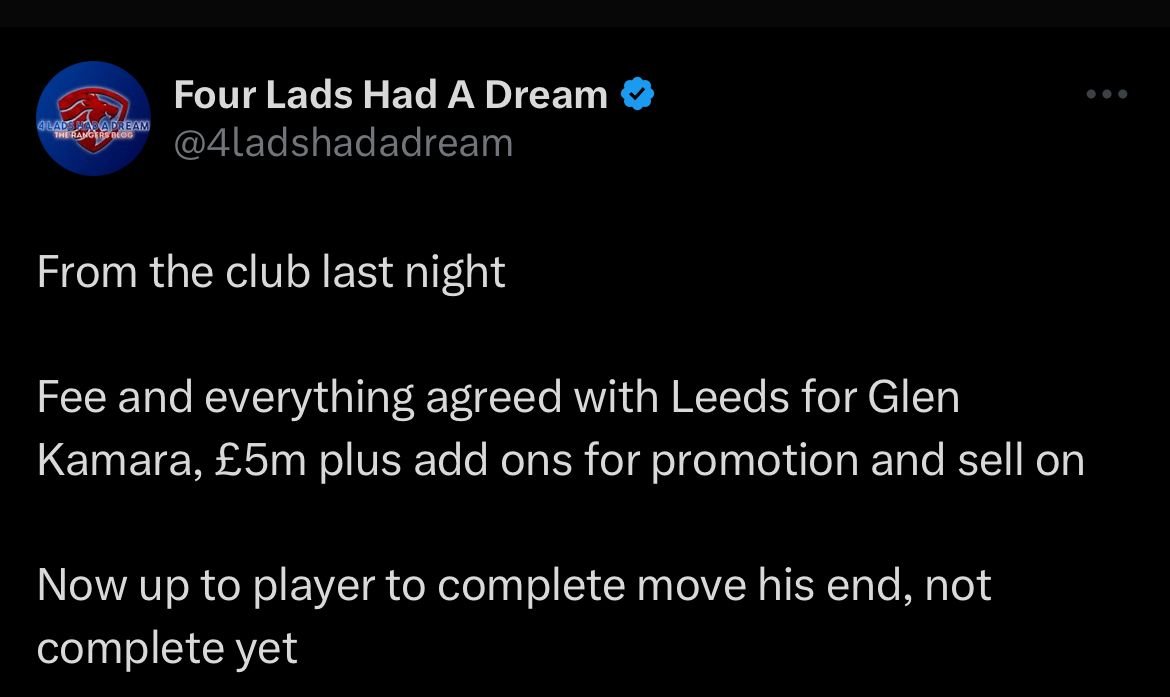Click the 'his end, not' phrase
Image resolution: width=1170 pixels, height=697 pixels.
[x=874, y=585]
